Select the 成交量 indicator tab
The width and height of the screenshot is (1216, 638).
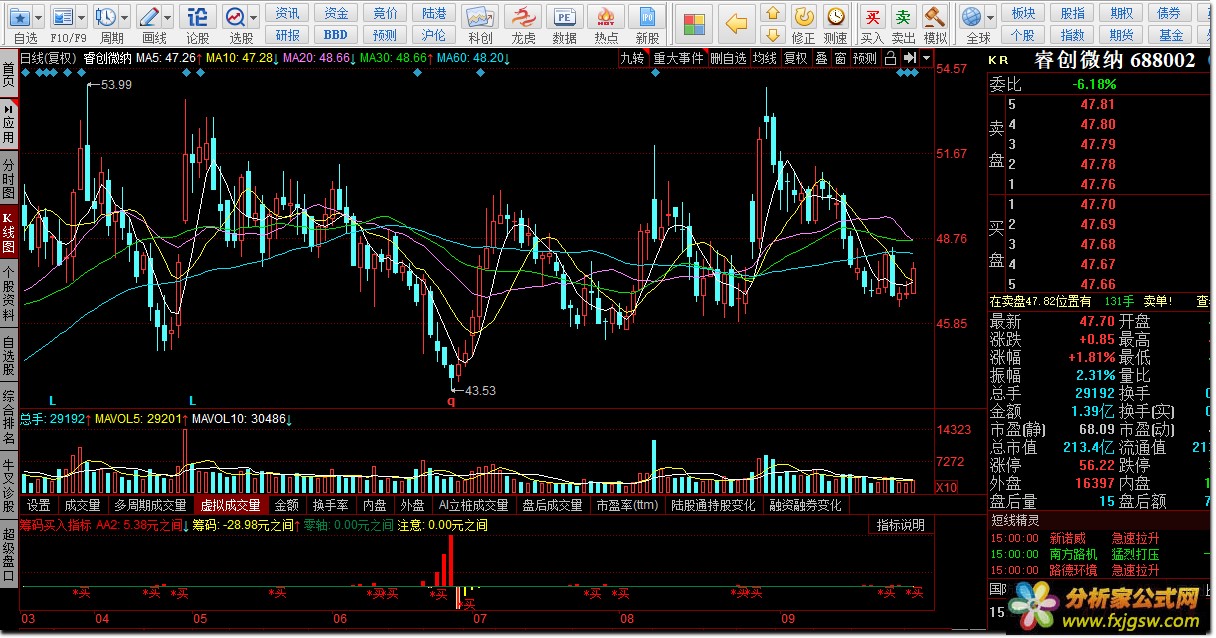[x=82, y=506]
